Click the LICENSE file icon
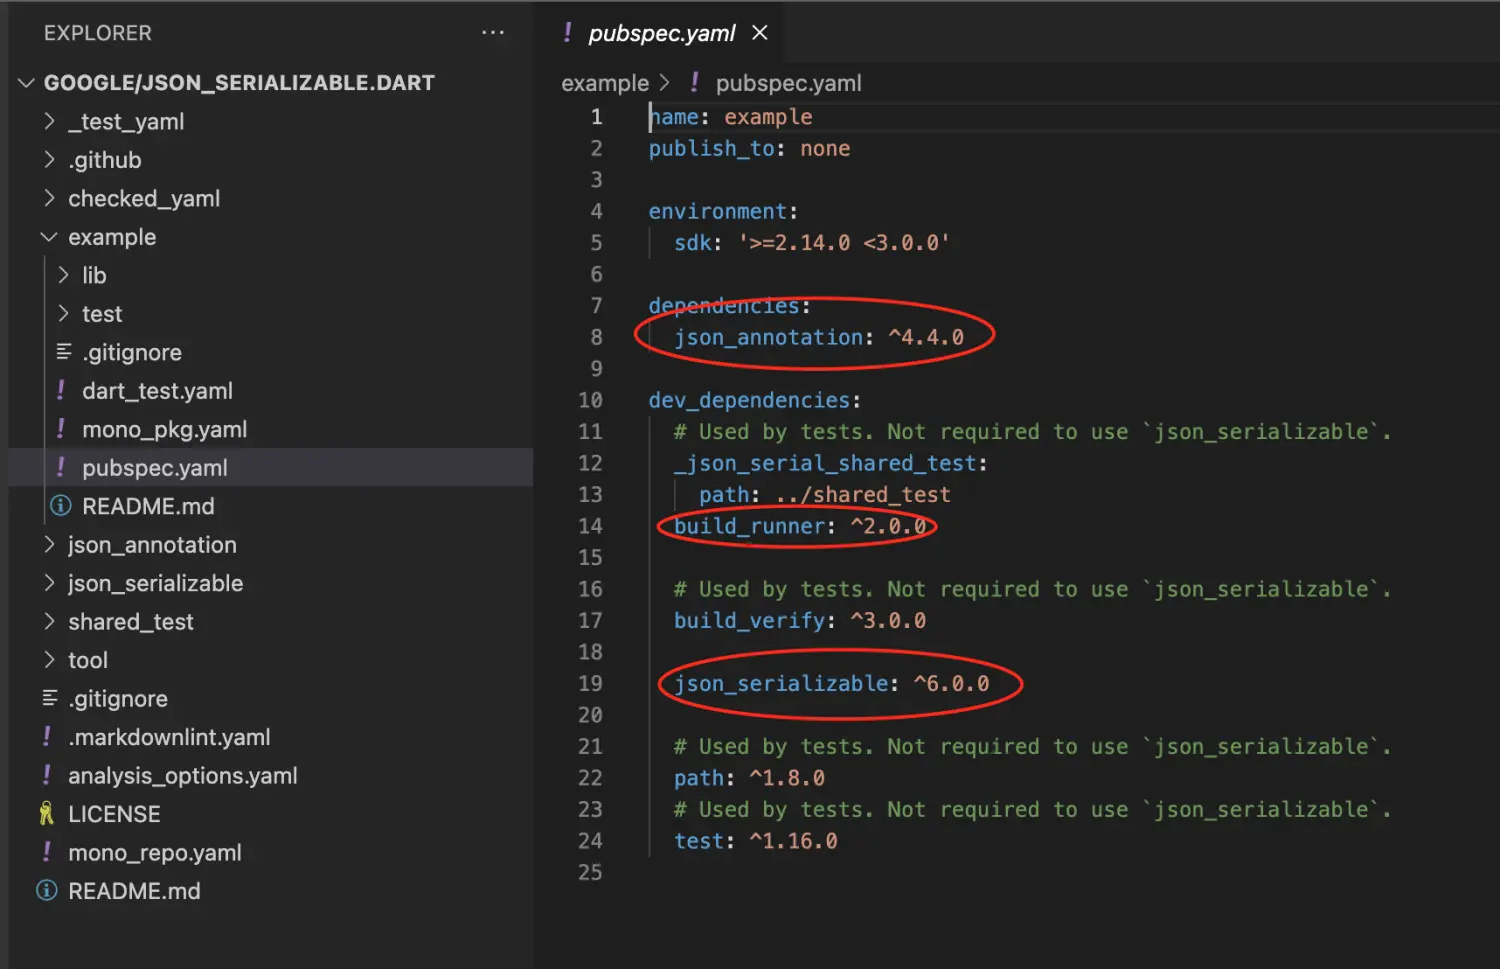The height and width of the screenshot is (969, 1500). (46, 814)
